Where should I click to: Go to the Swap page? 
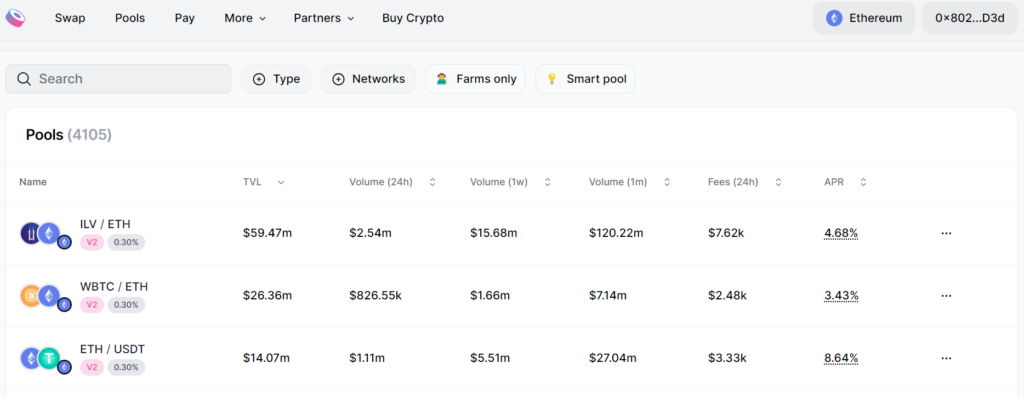pos(70,18)
